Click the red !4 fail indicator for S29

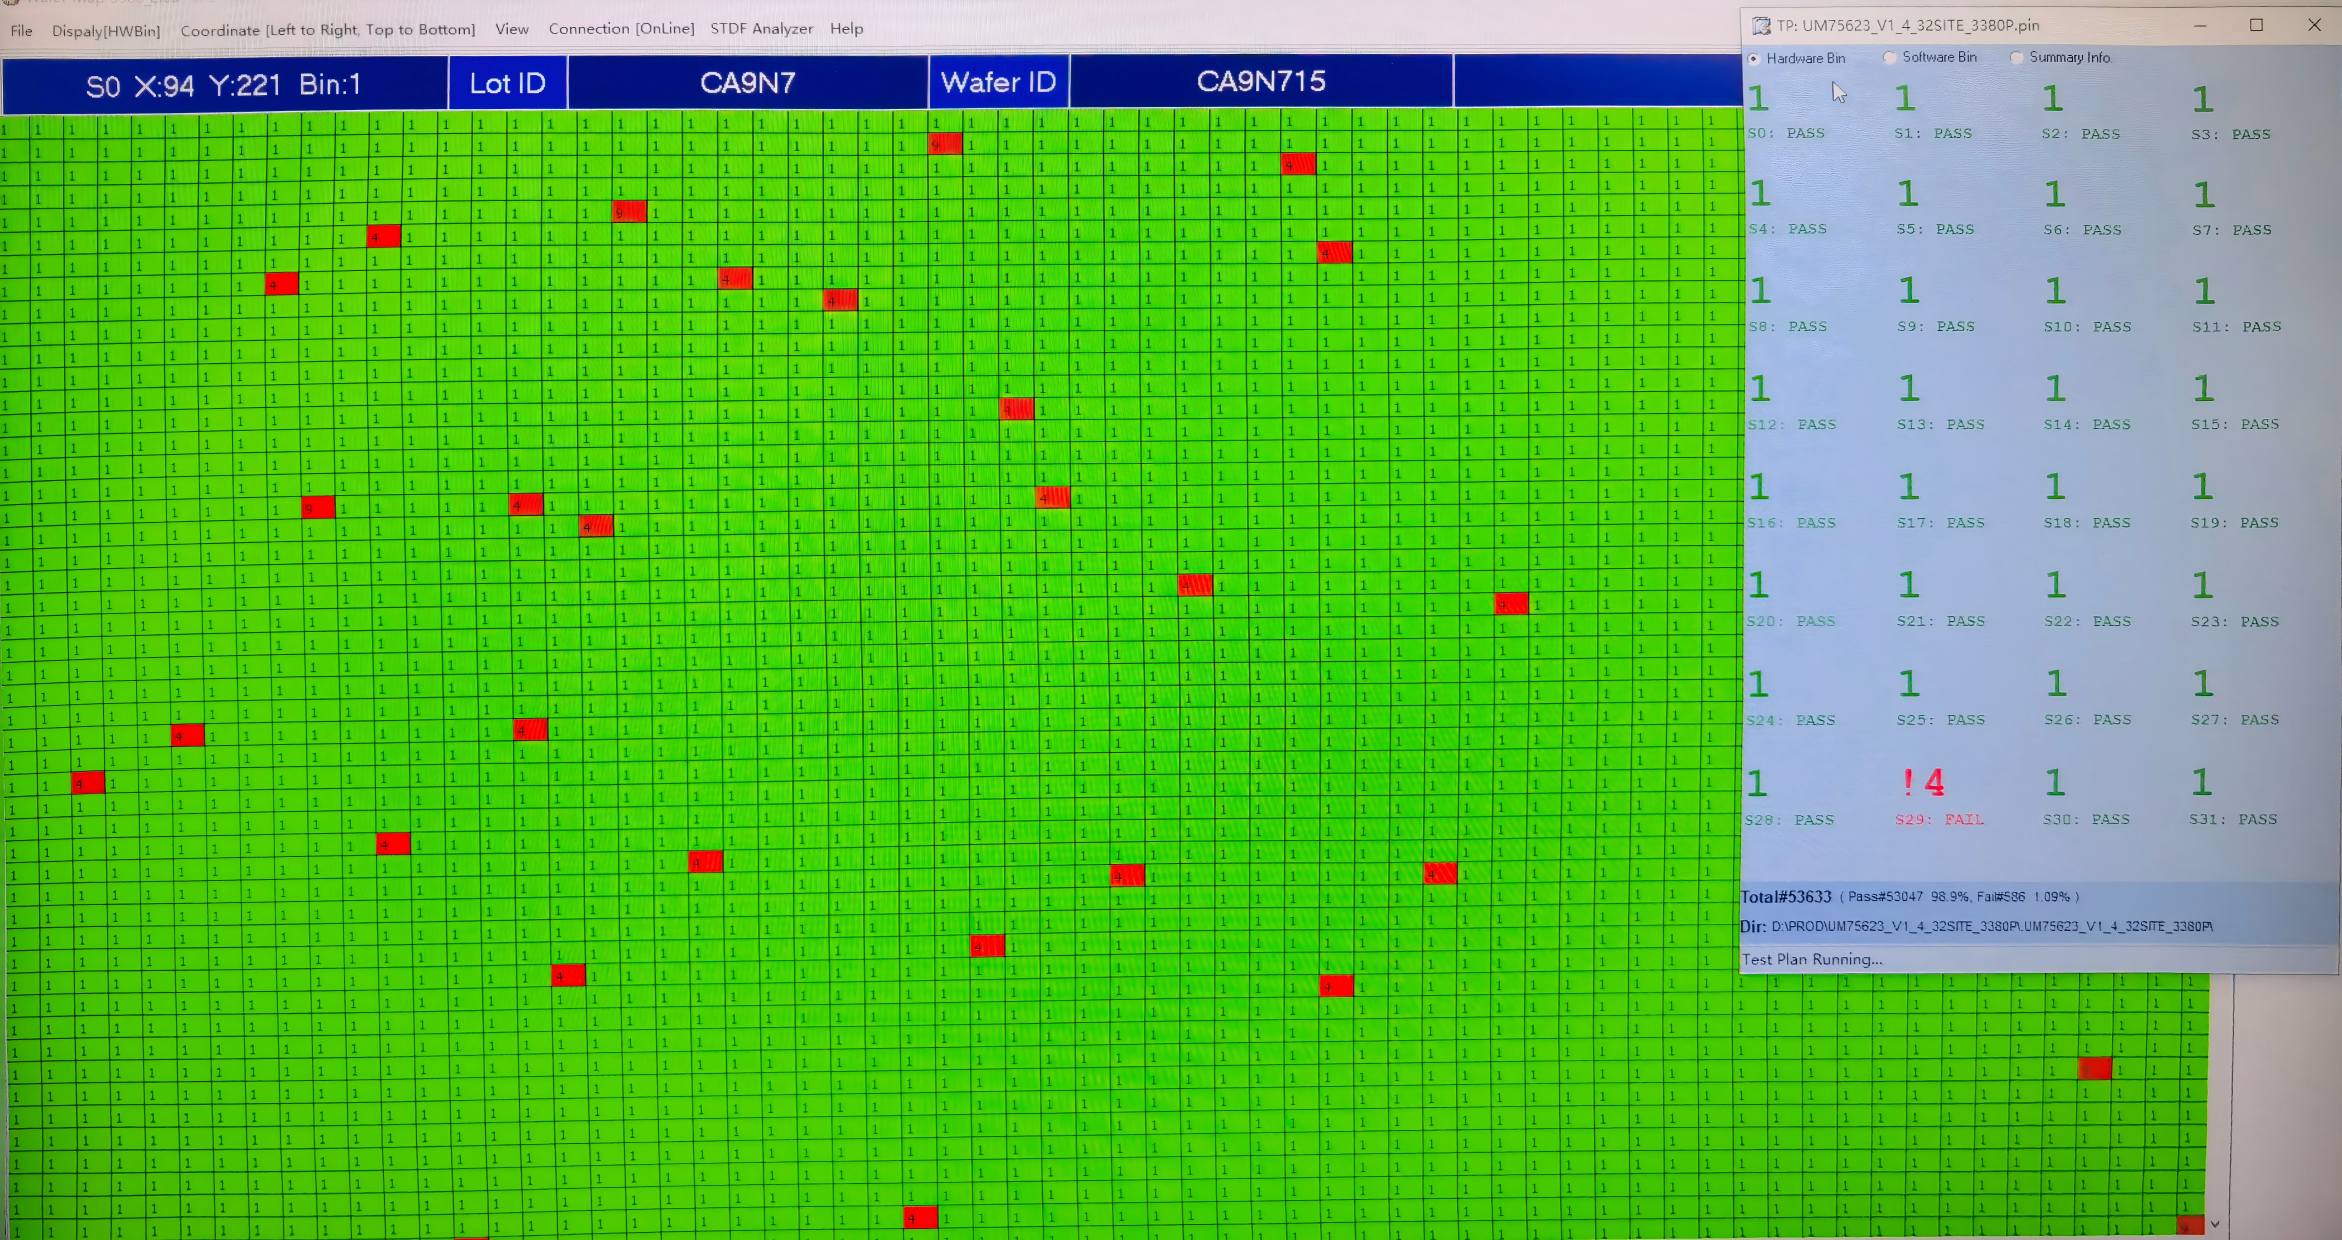click(x=1924, y=782)
